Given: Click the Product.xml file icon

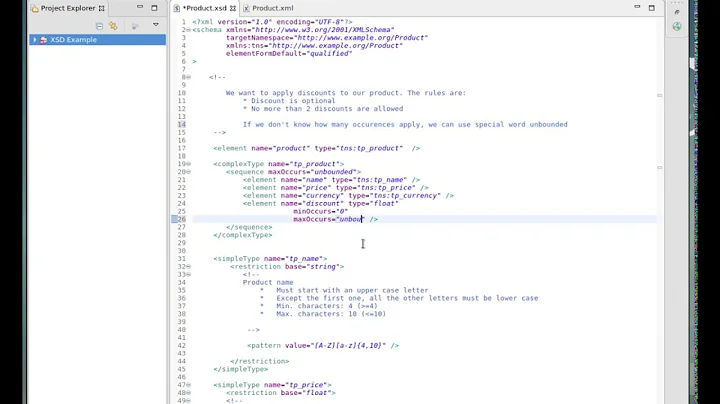Looking at the screenshot, I should pos(246,8).
